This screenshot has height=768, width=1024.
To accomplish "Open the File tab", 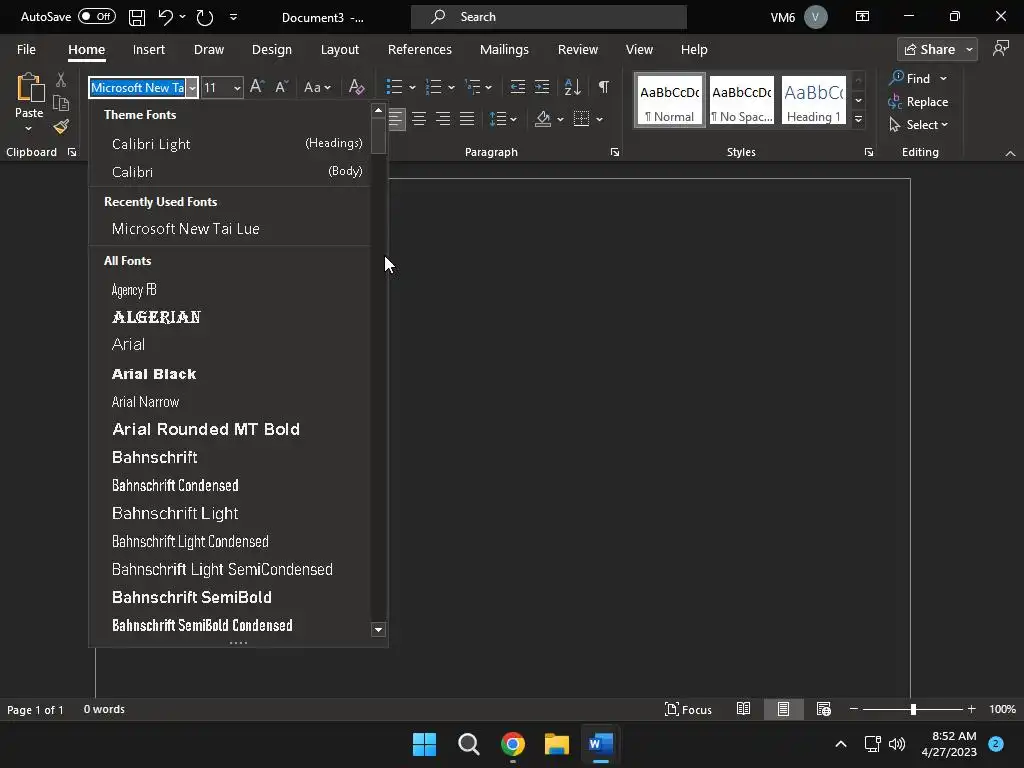I will (26, 50).
